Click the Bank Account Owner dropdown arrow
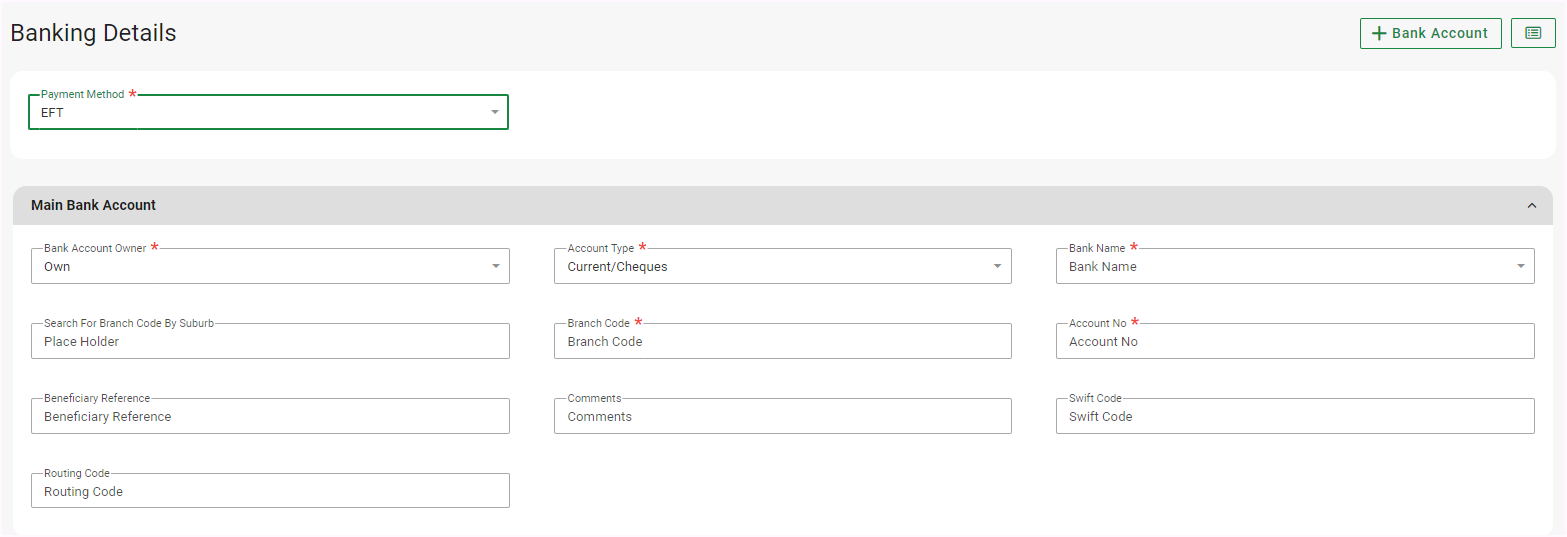The width and height of the screenshot is (1567, 537). 496,267
